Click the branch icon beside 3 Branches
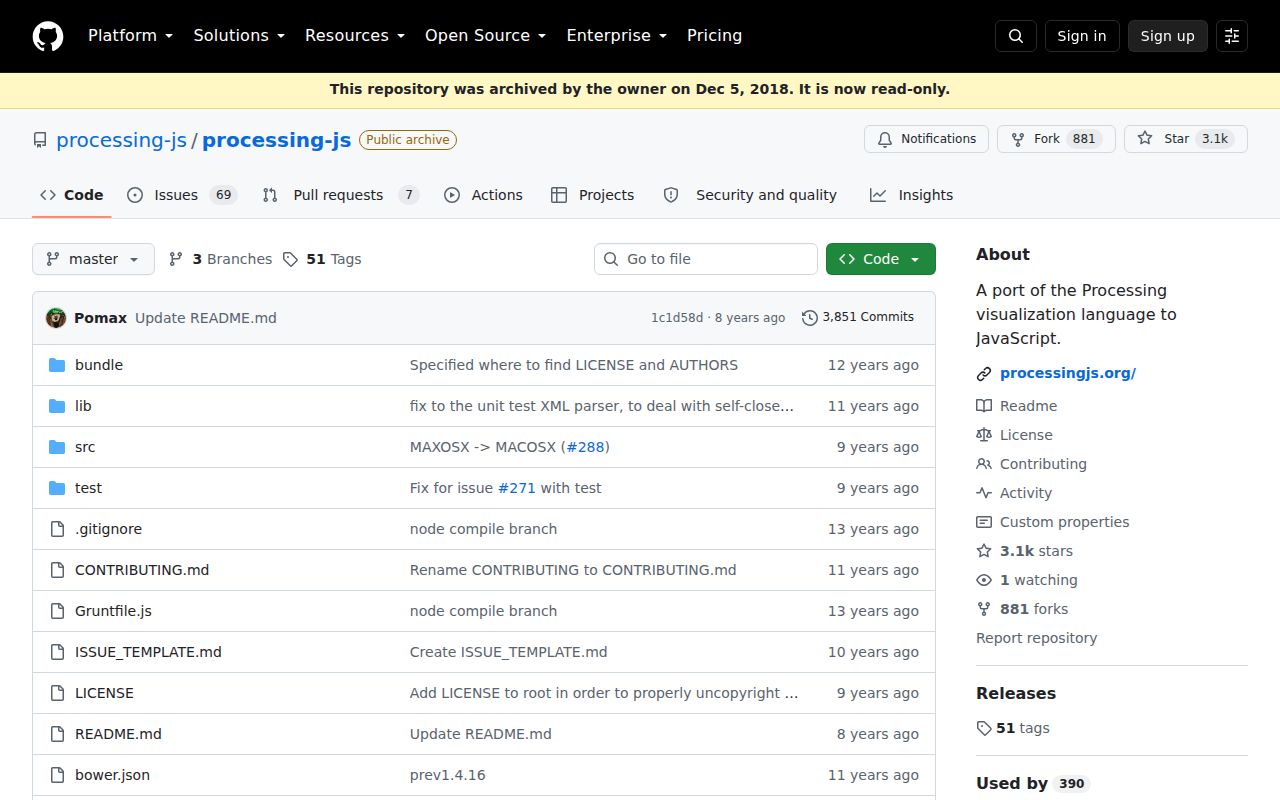The image size is (1280, 800). (176, 259)
